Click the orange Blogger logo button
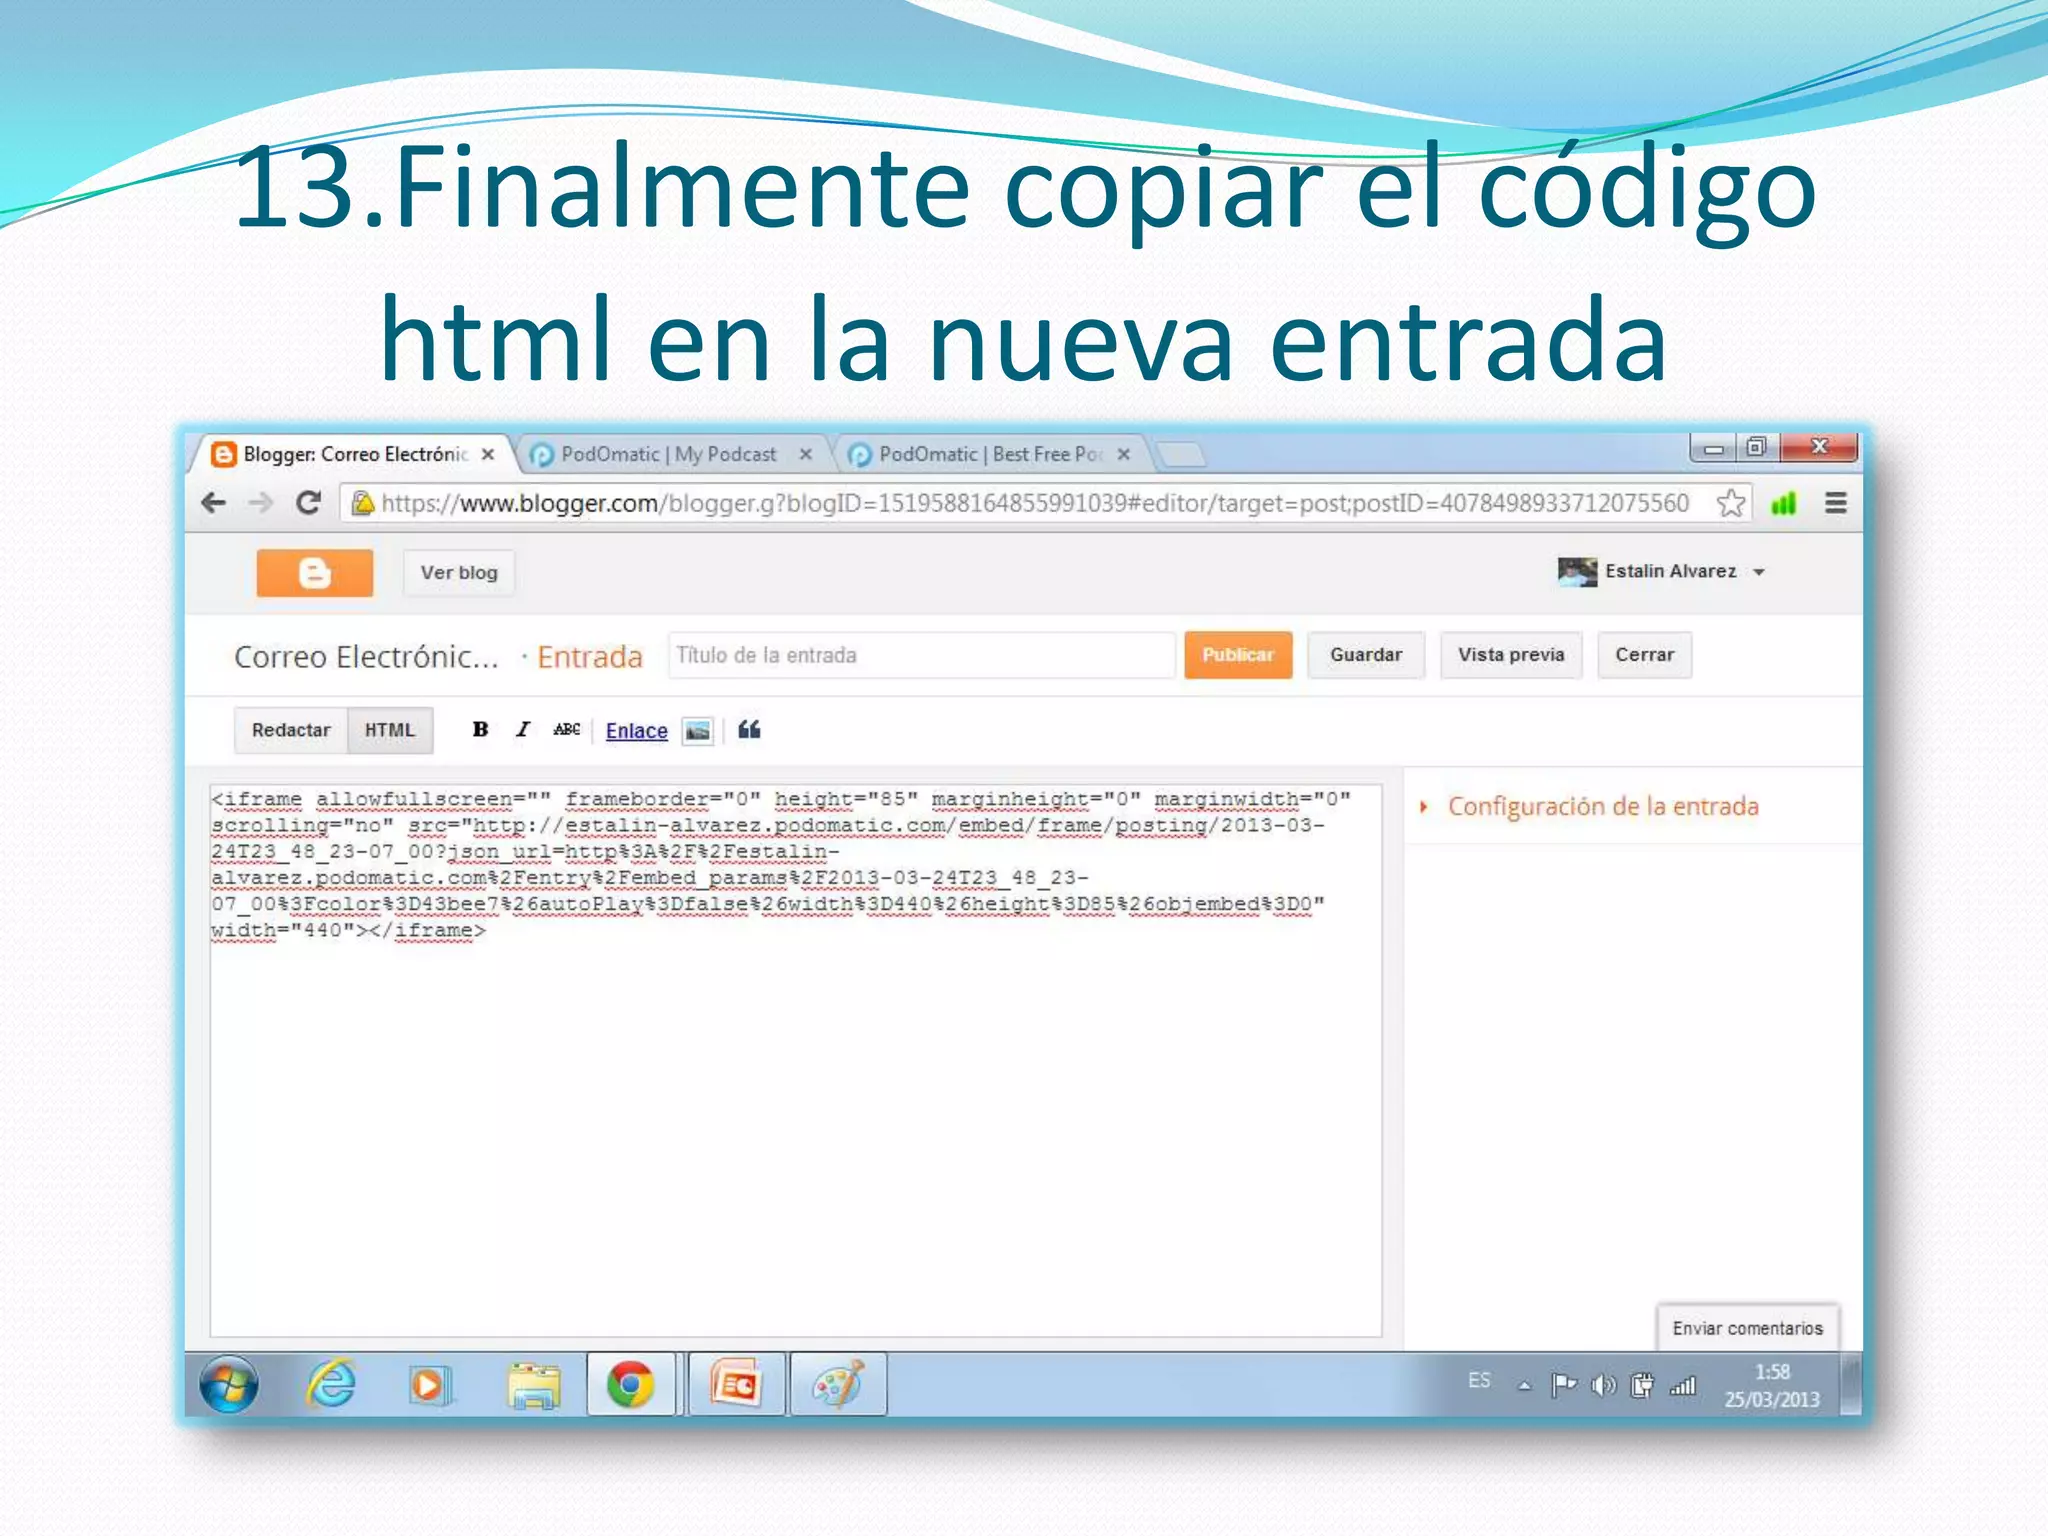This screenshot has height=1536, width=2048. [x=314, y=573]
